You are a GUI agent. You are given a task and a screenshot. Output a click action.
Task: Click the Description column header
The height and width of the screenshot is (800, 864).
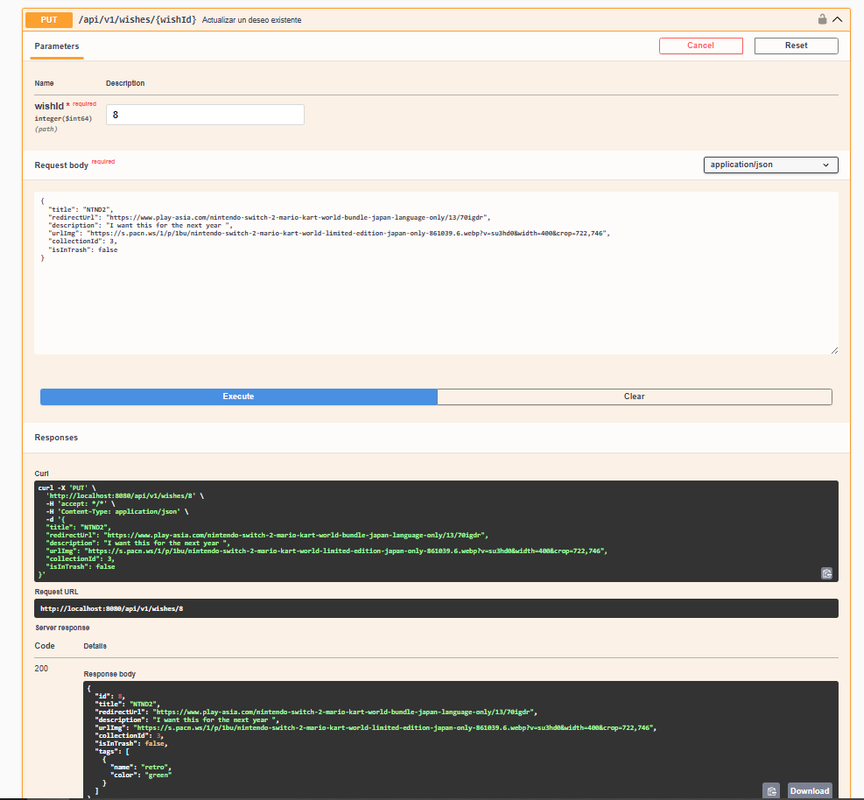click(125, 83)
